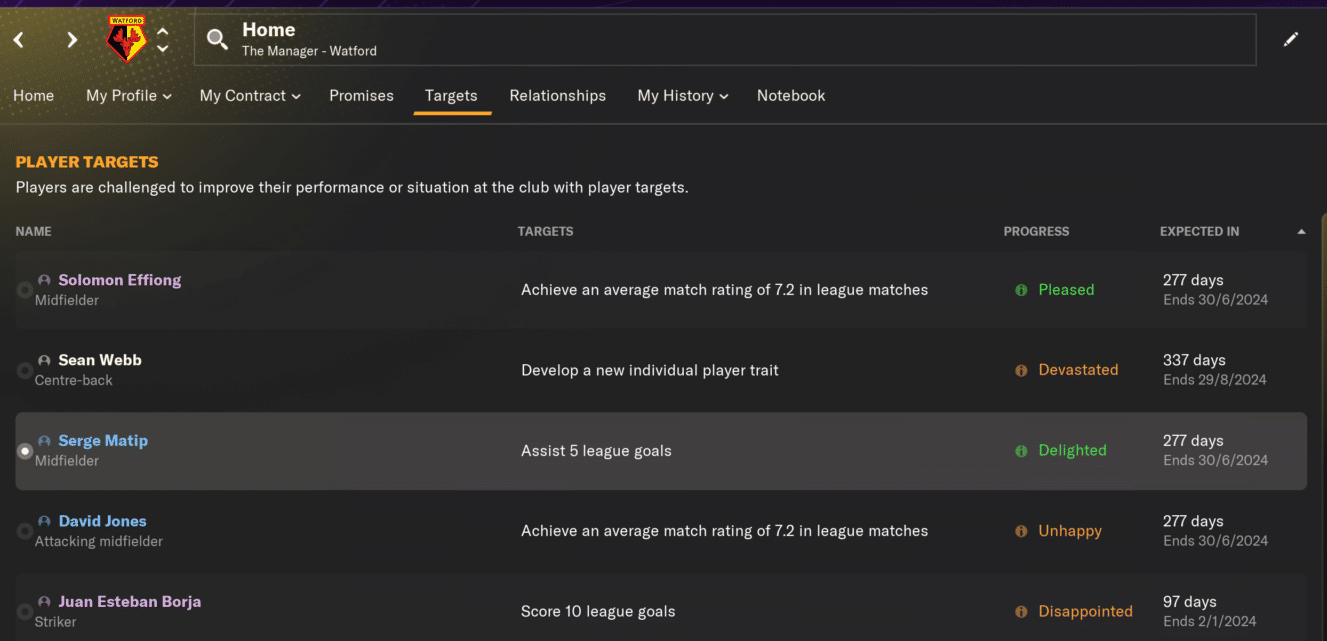This screenshot has height=641, width=1327.
Task: Click the search magnifier icon
Action: [x=217, y=40]
